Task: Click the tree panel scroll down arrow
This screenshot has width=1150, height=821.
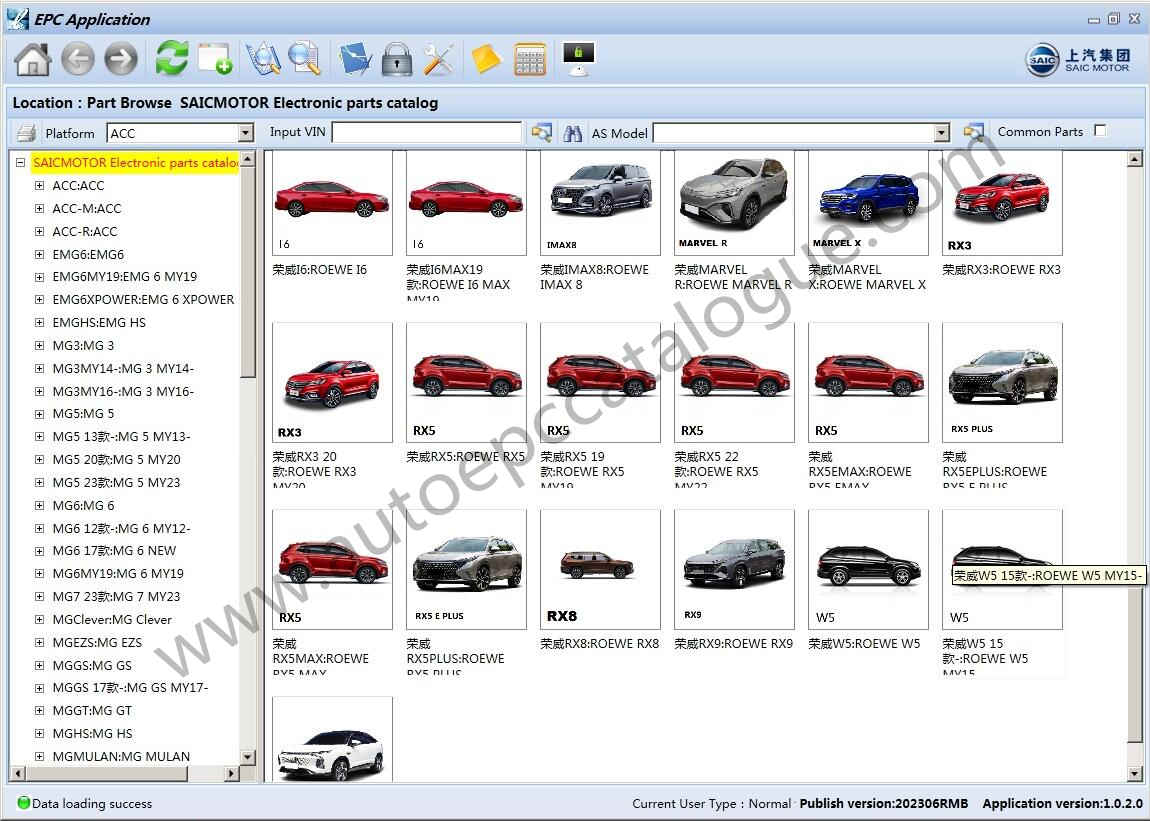Action: pyautogui.click(x=247, y=757)
